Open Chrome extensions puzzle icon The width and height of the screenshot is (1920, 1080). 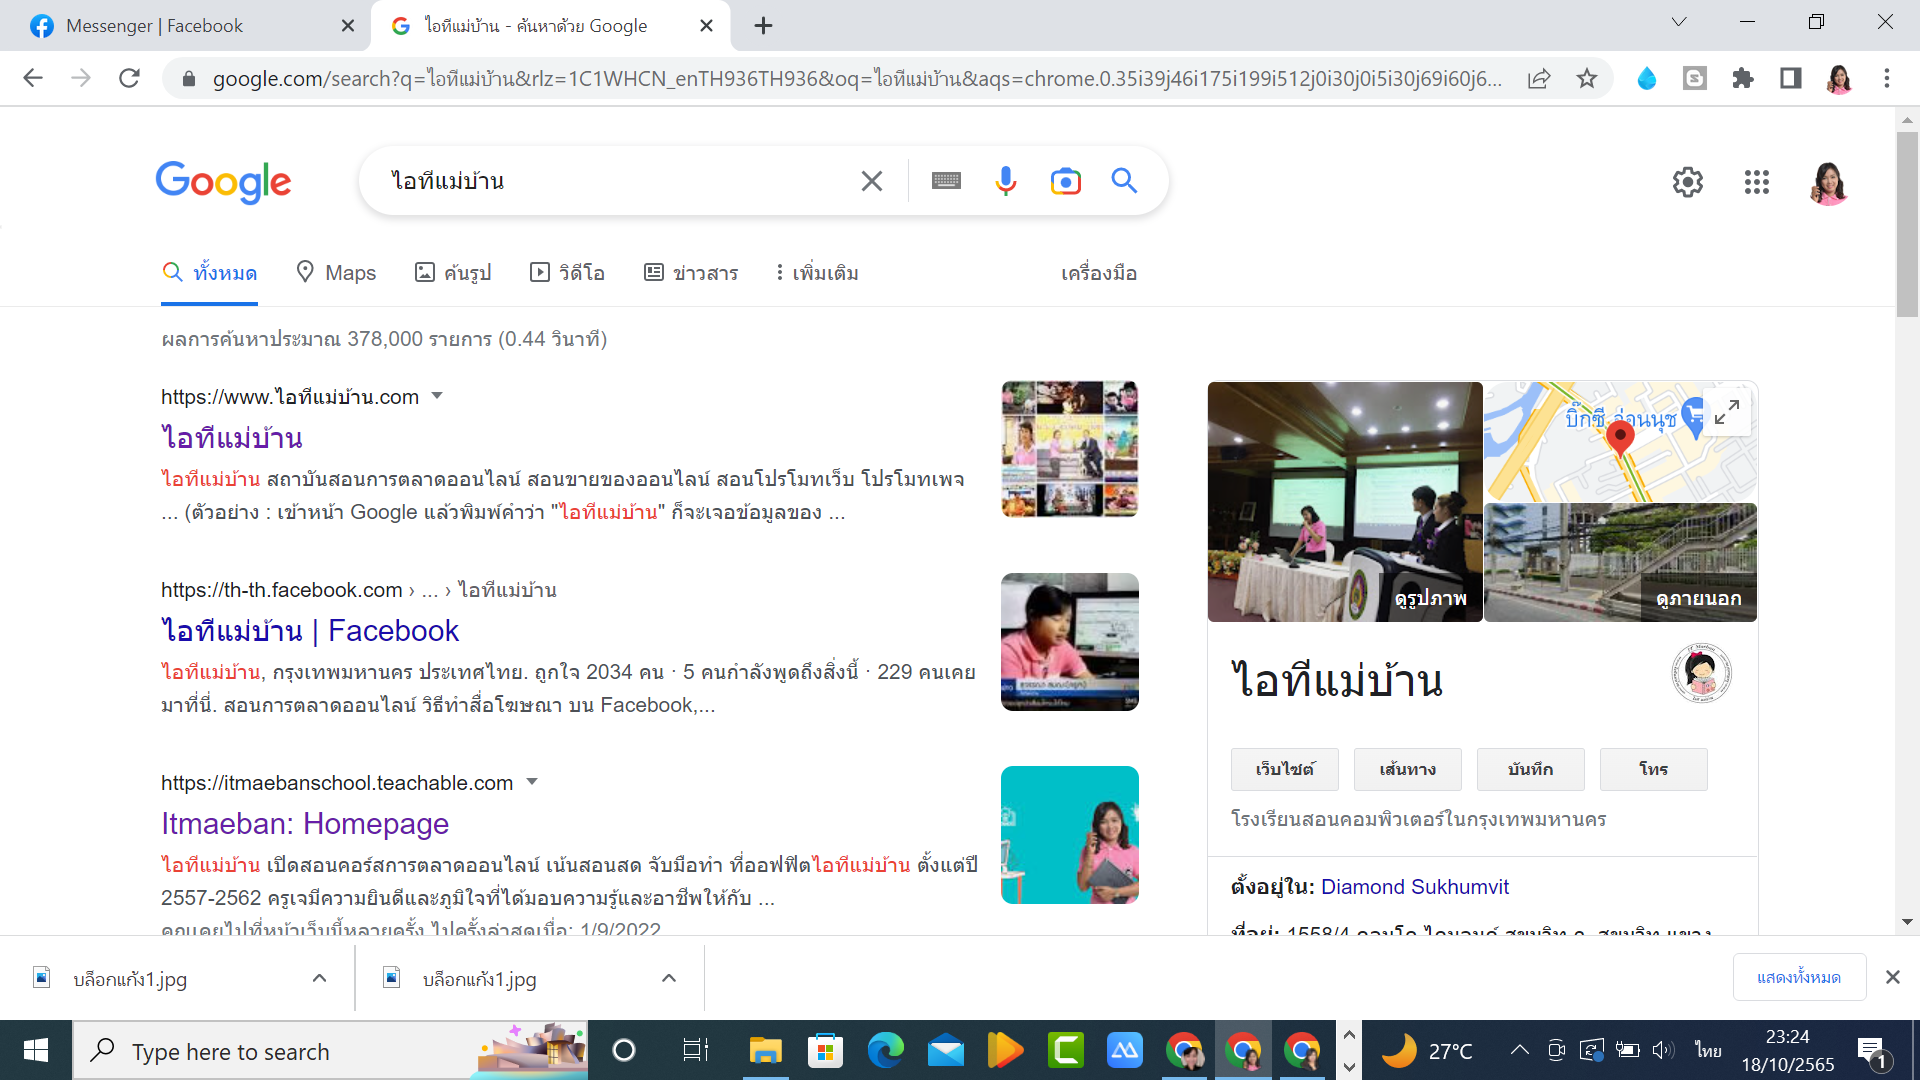1743,78
